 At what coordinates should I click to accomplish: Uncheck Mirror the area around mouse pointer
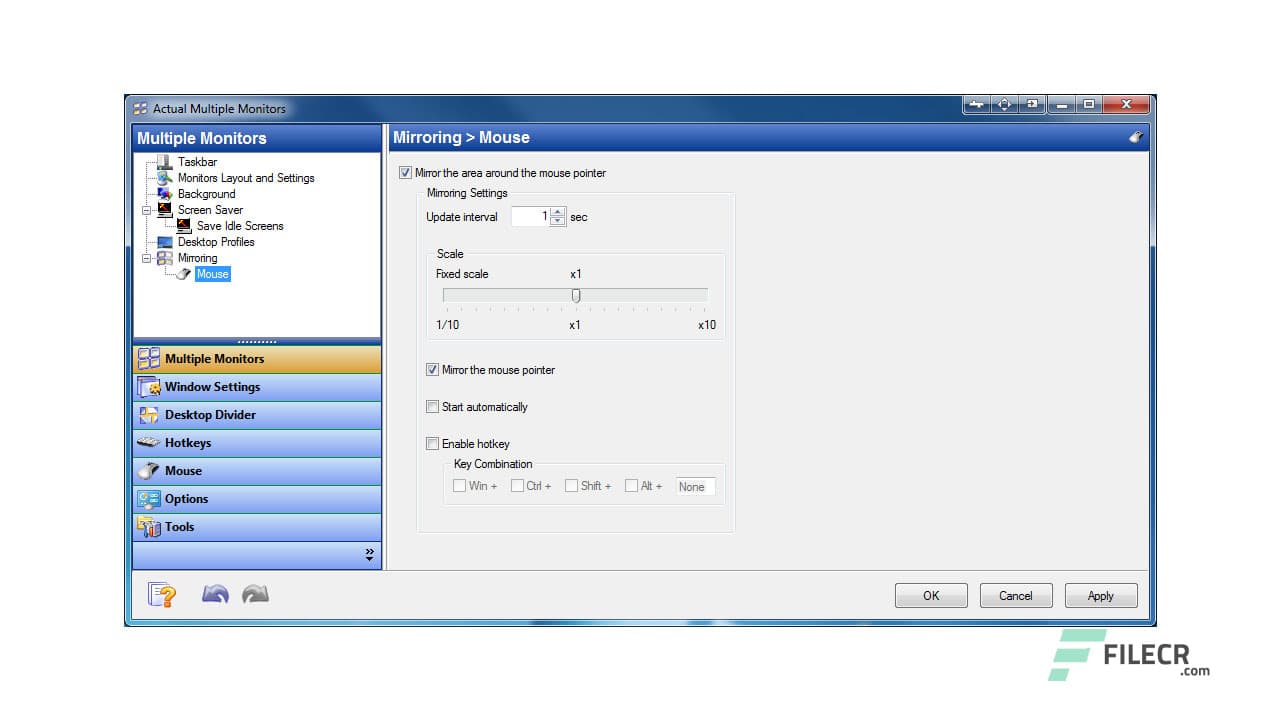click(405, 173)
